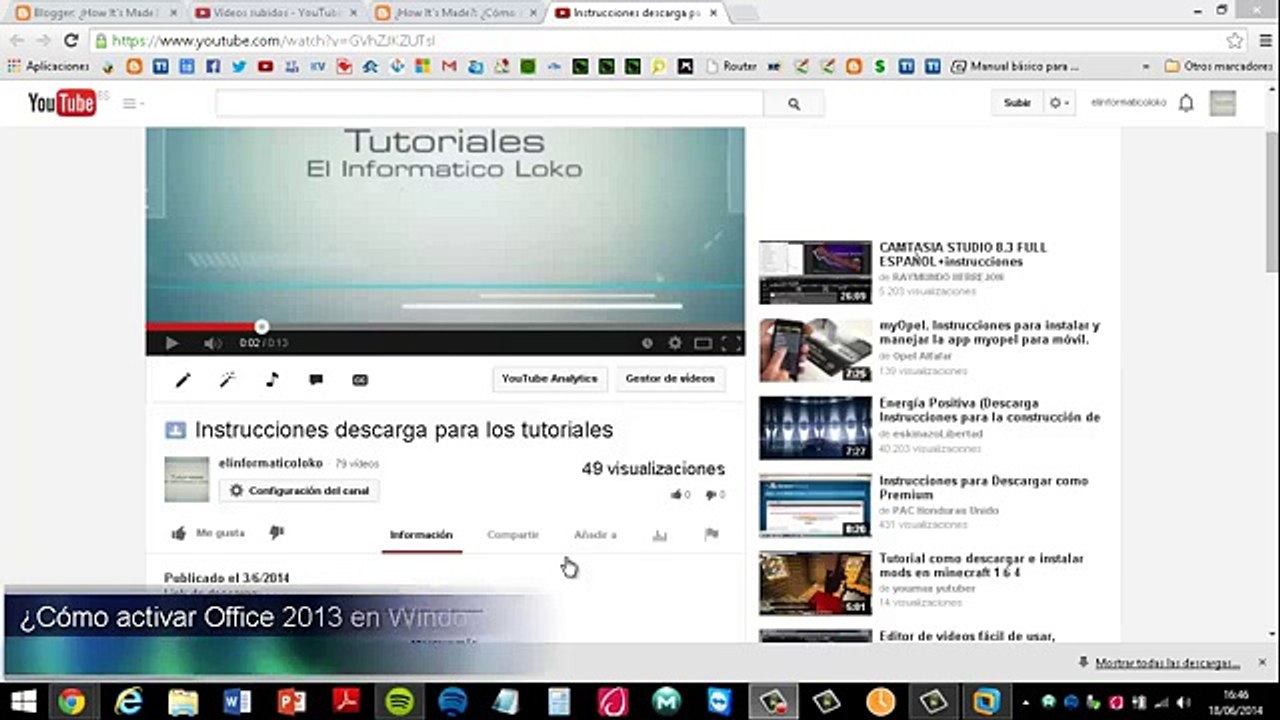The width and height of the screenshot is (1280, 720).
Task: Open Chrome from the taskbar
Action: tap(71, 701)
